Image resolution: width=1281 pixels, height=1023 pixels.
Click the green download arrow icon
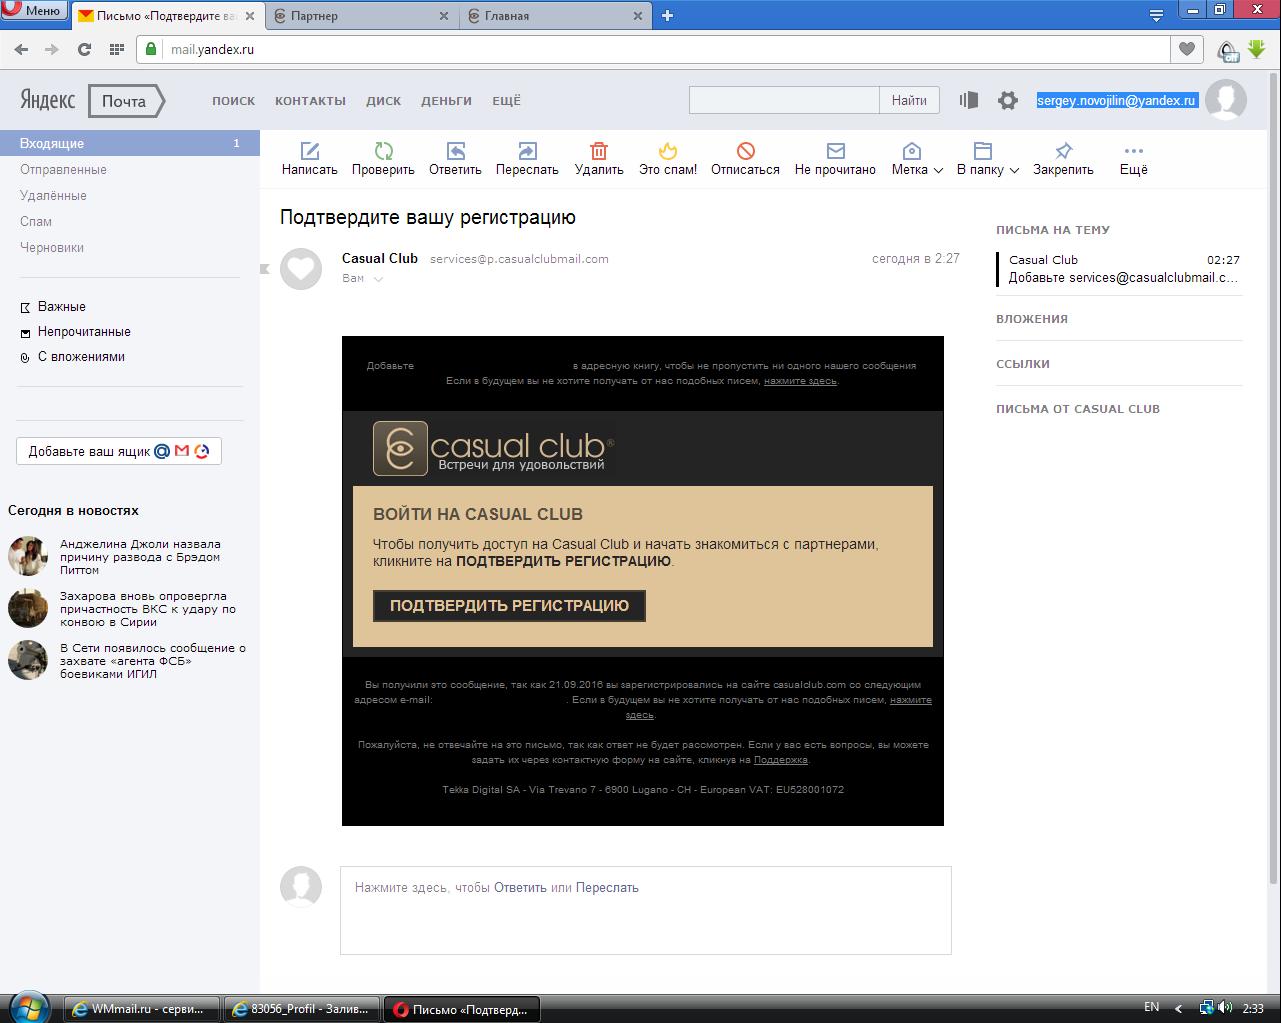pyautogui.click(x=1257, y=49)
